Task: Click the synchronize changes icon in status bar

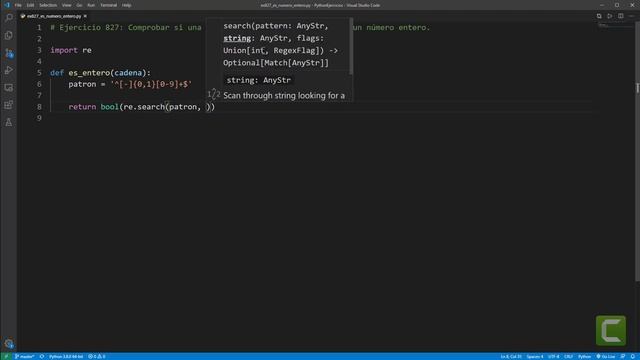Action: click(42, 356)
